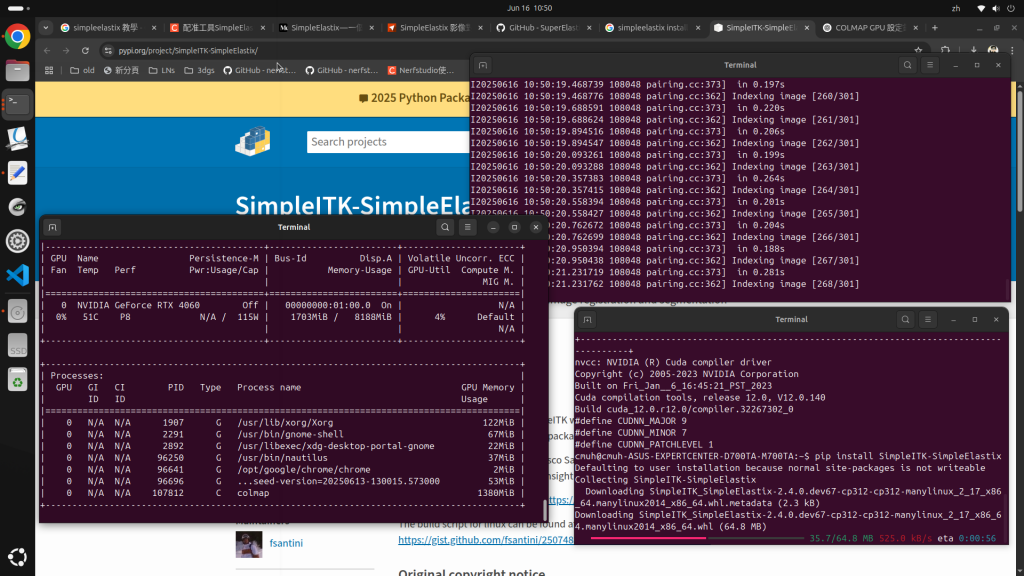1024x576 pixels.
Task: Open the SSD drive in dock
Action: [x=17, y=345]
